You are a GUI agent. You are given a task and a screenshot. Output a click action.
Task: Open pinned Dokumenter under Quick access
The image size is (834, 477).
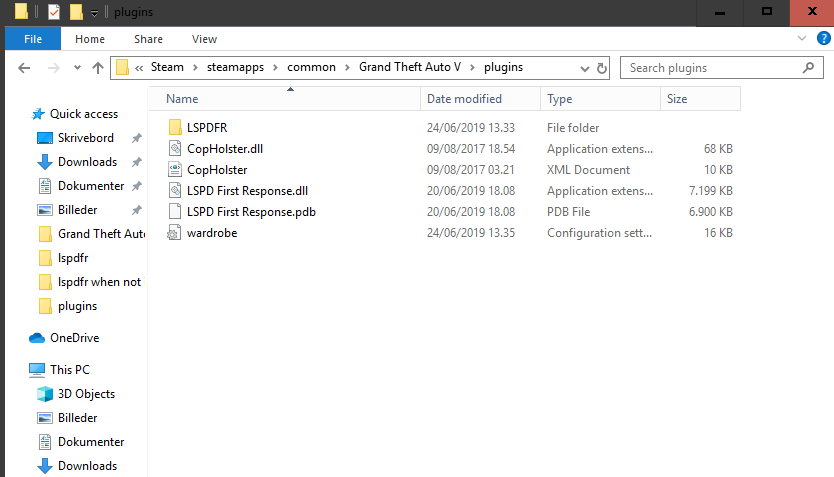[91, 186]
